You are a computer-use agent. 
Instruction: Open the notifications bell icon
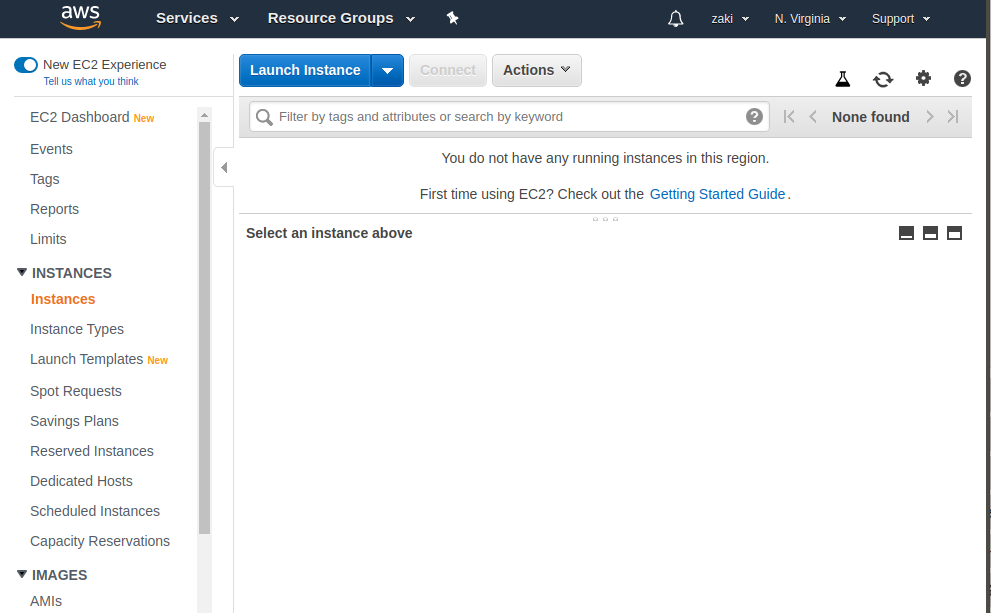(x=676, y=18)
